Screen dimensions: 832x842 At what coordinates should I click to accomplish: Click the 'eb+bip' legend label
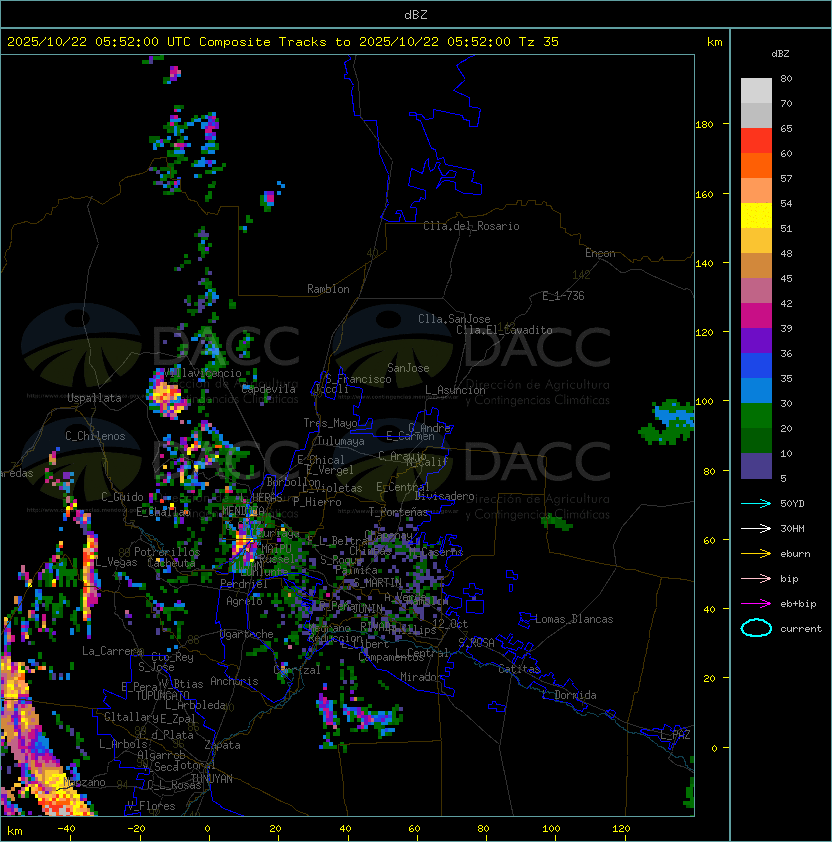coord(798,604)
